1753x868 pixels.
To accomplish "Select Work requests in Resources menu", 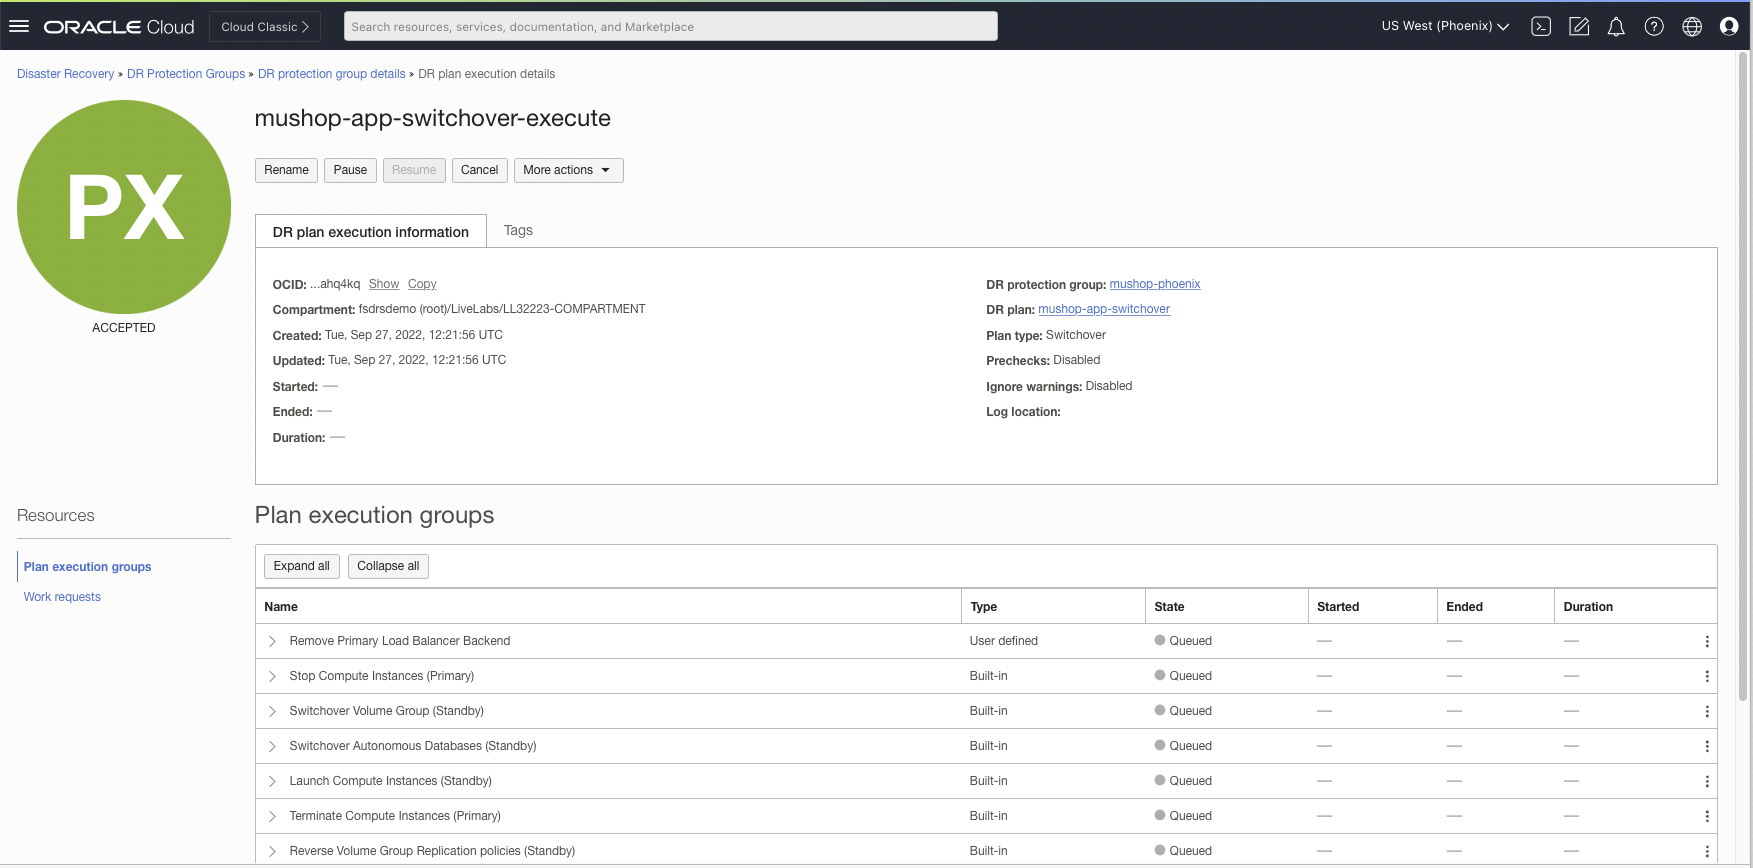I will click(62, 597).
